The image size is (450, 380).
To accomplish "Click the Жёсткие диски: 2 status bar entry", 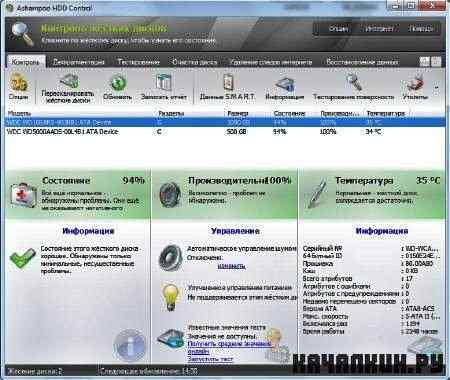I will (35, 371).
